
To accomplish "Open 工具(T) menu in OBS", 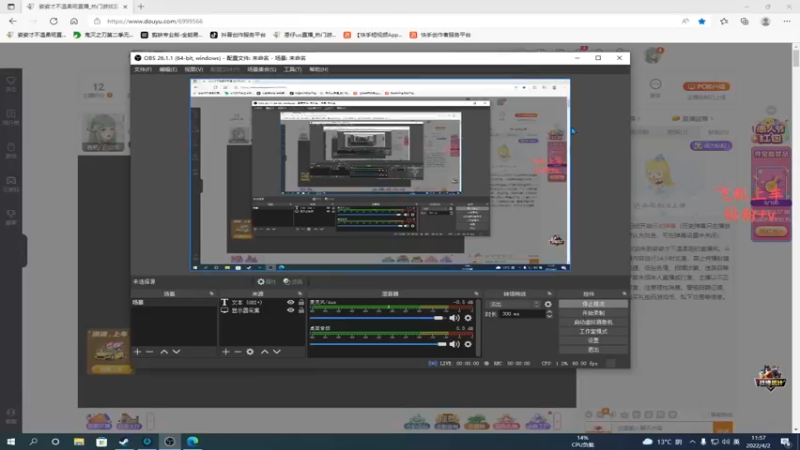I will [x=293, y=69].
